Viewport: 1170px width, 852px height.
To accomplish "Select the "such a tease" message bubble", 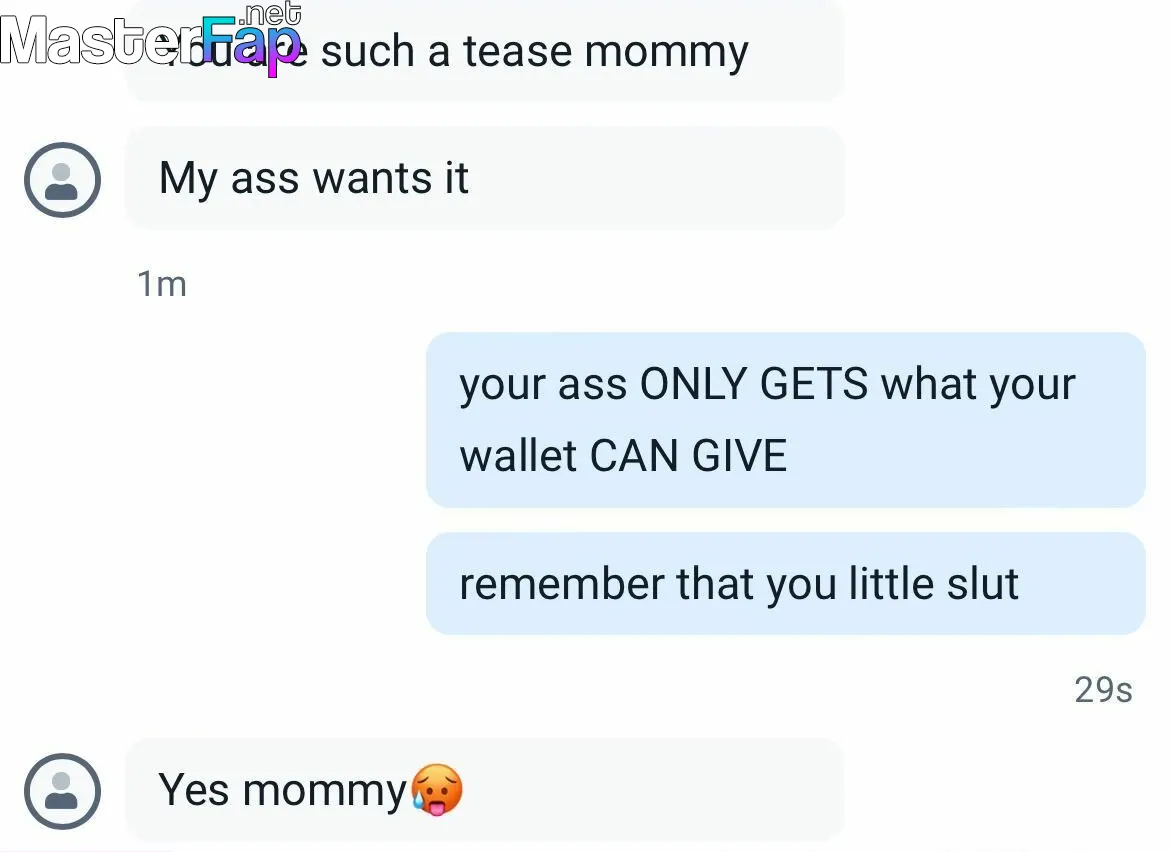I will coord(484,50).
